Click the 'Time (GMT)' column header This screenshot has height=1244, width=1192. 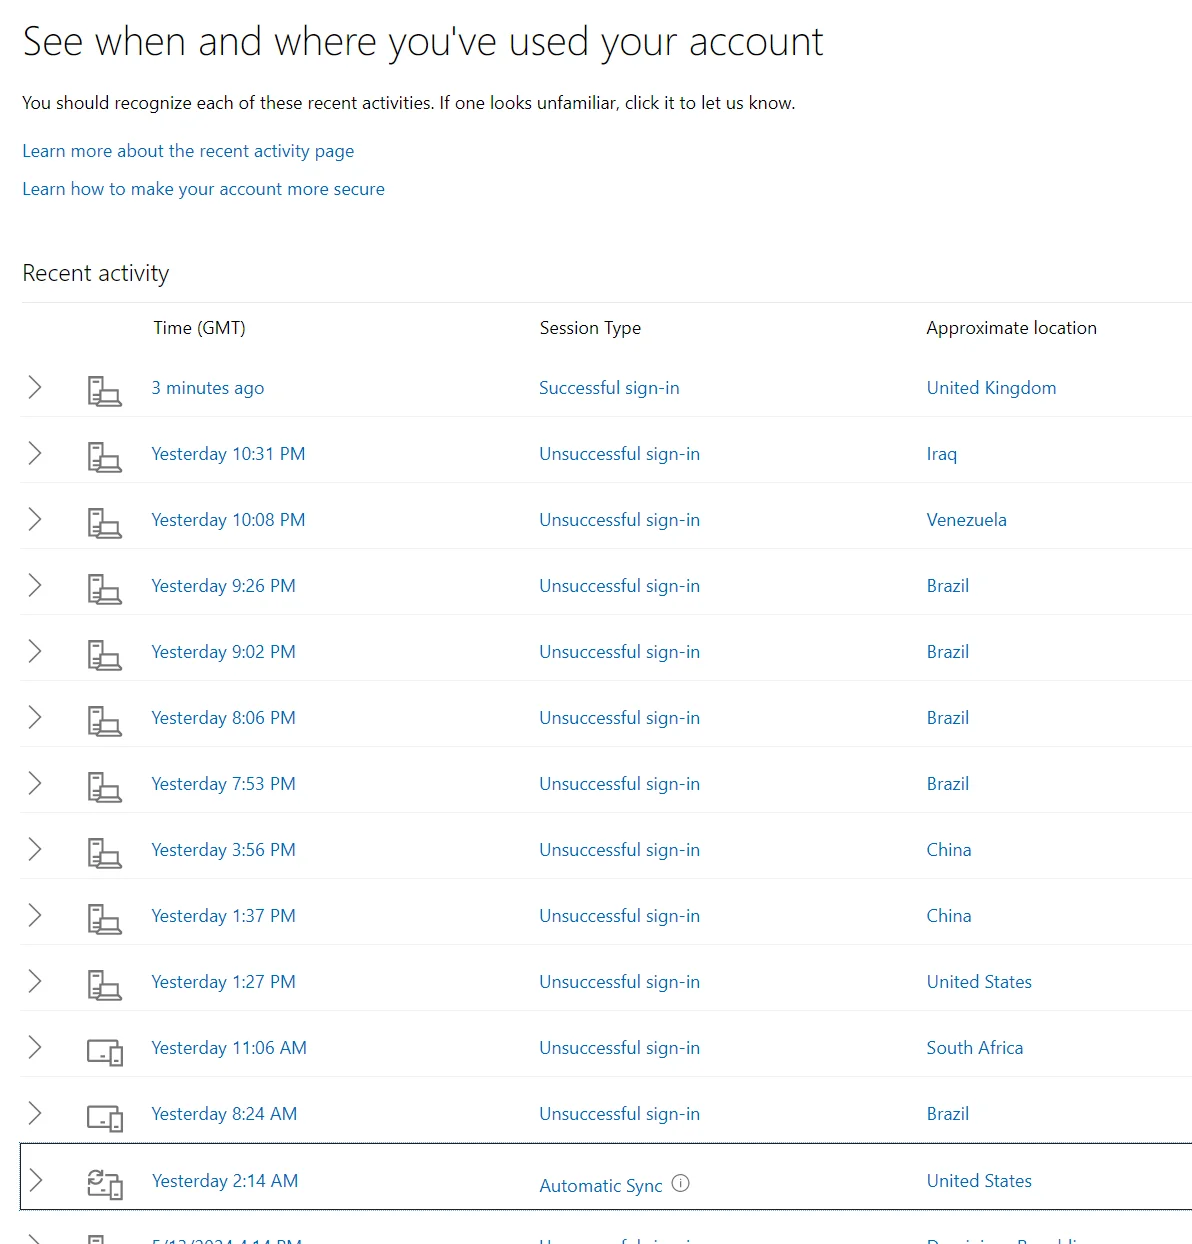click(x=199, y=328)
